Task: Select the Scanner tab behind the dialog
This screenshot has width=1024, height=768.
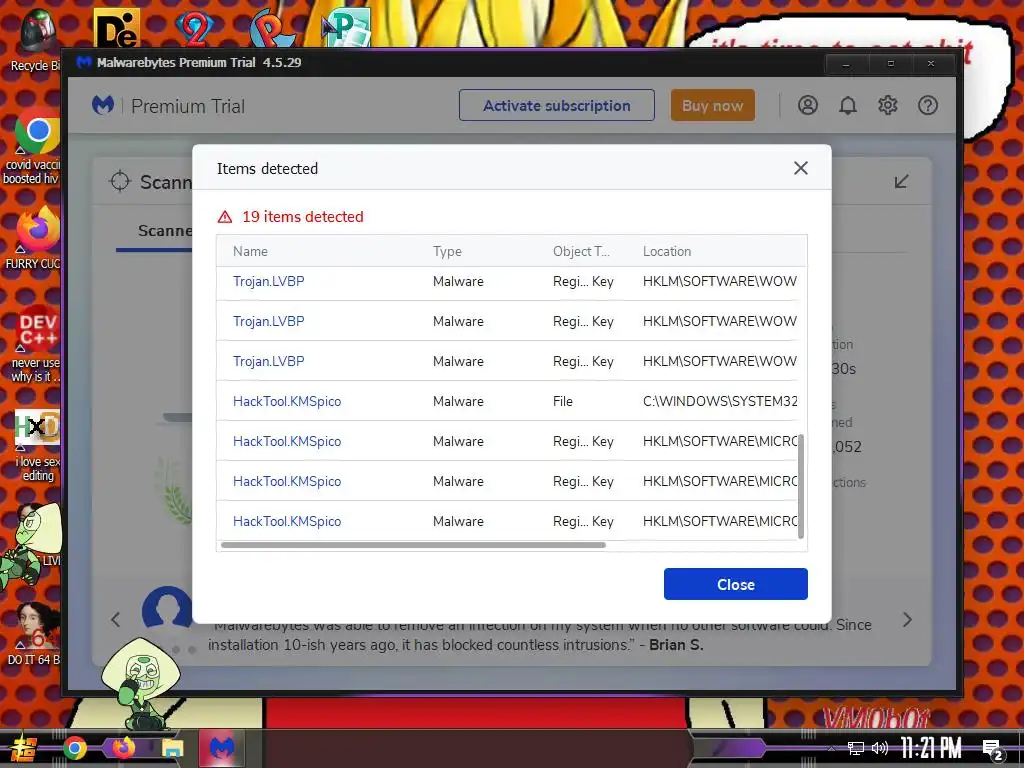Action: click(x=165, y=231)
